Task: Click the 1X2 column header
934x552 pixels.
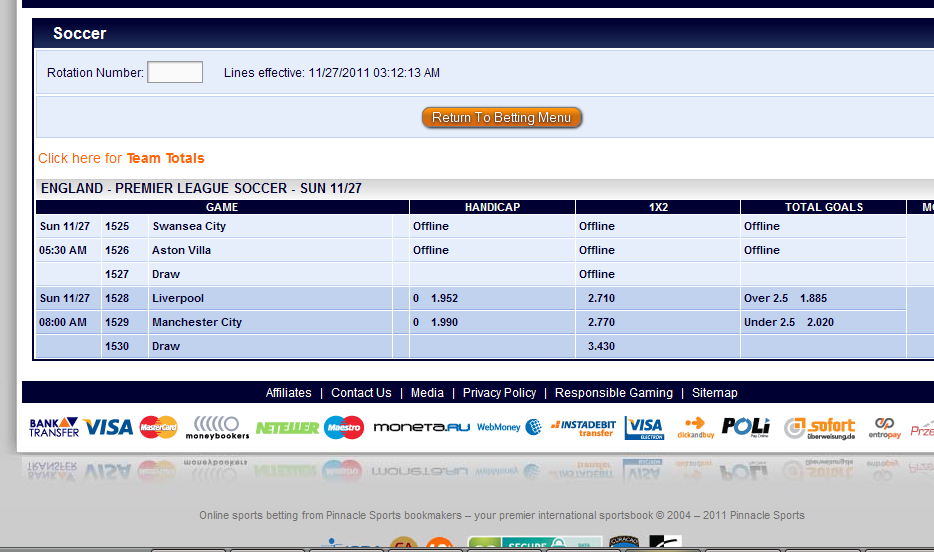Action: coord(658,207)
